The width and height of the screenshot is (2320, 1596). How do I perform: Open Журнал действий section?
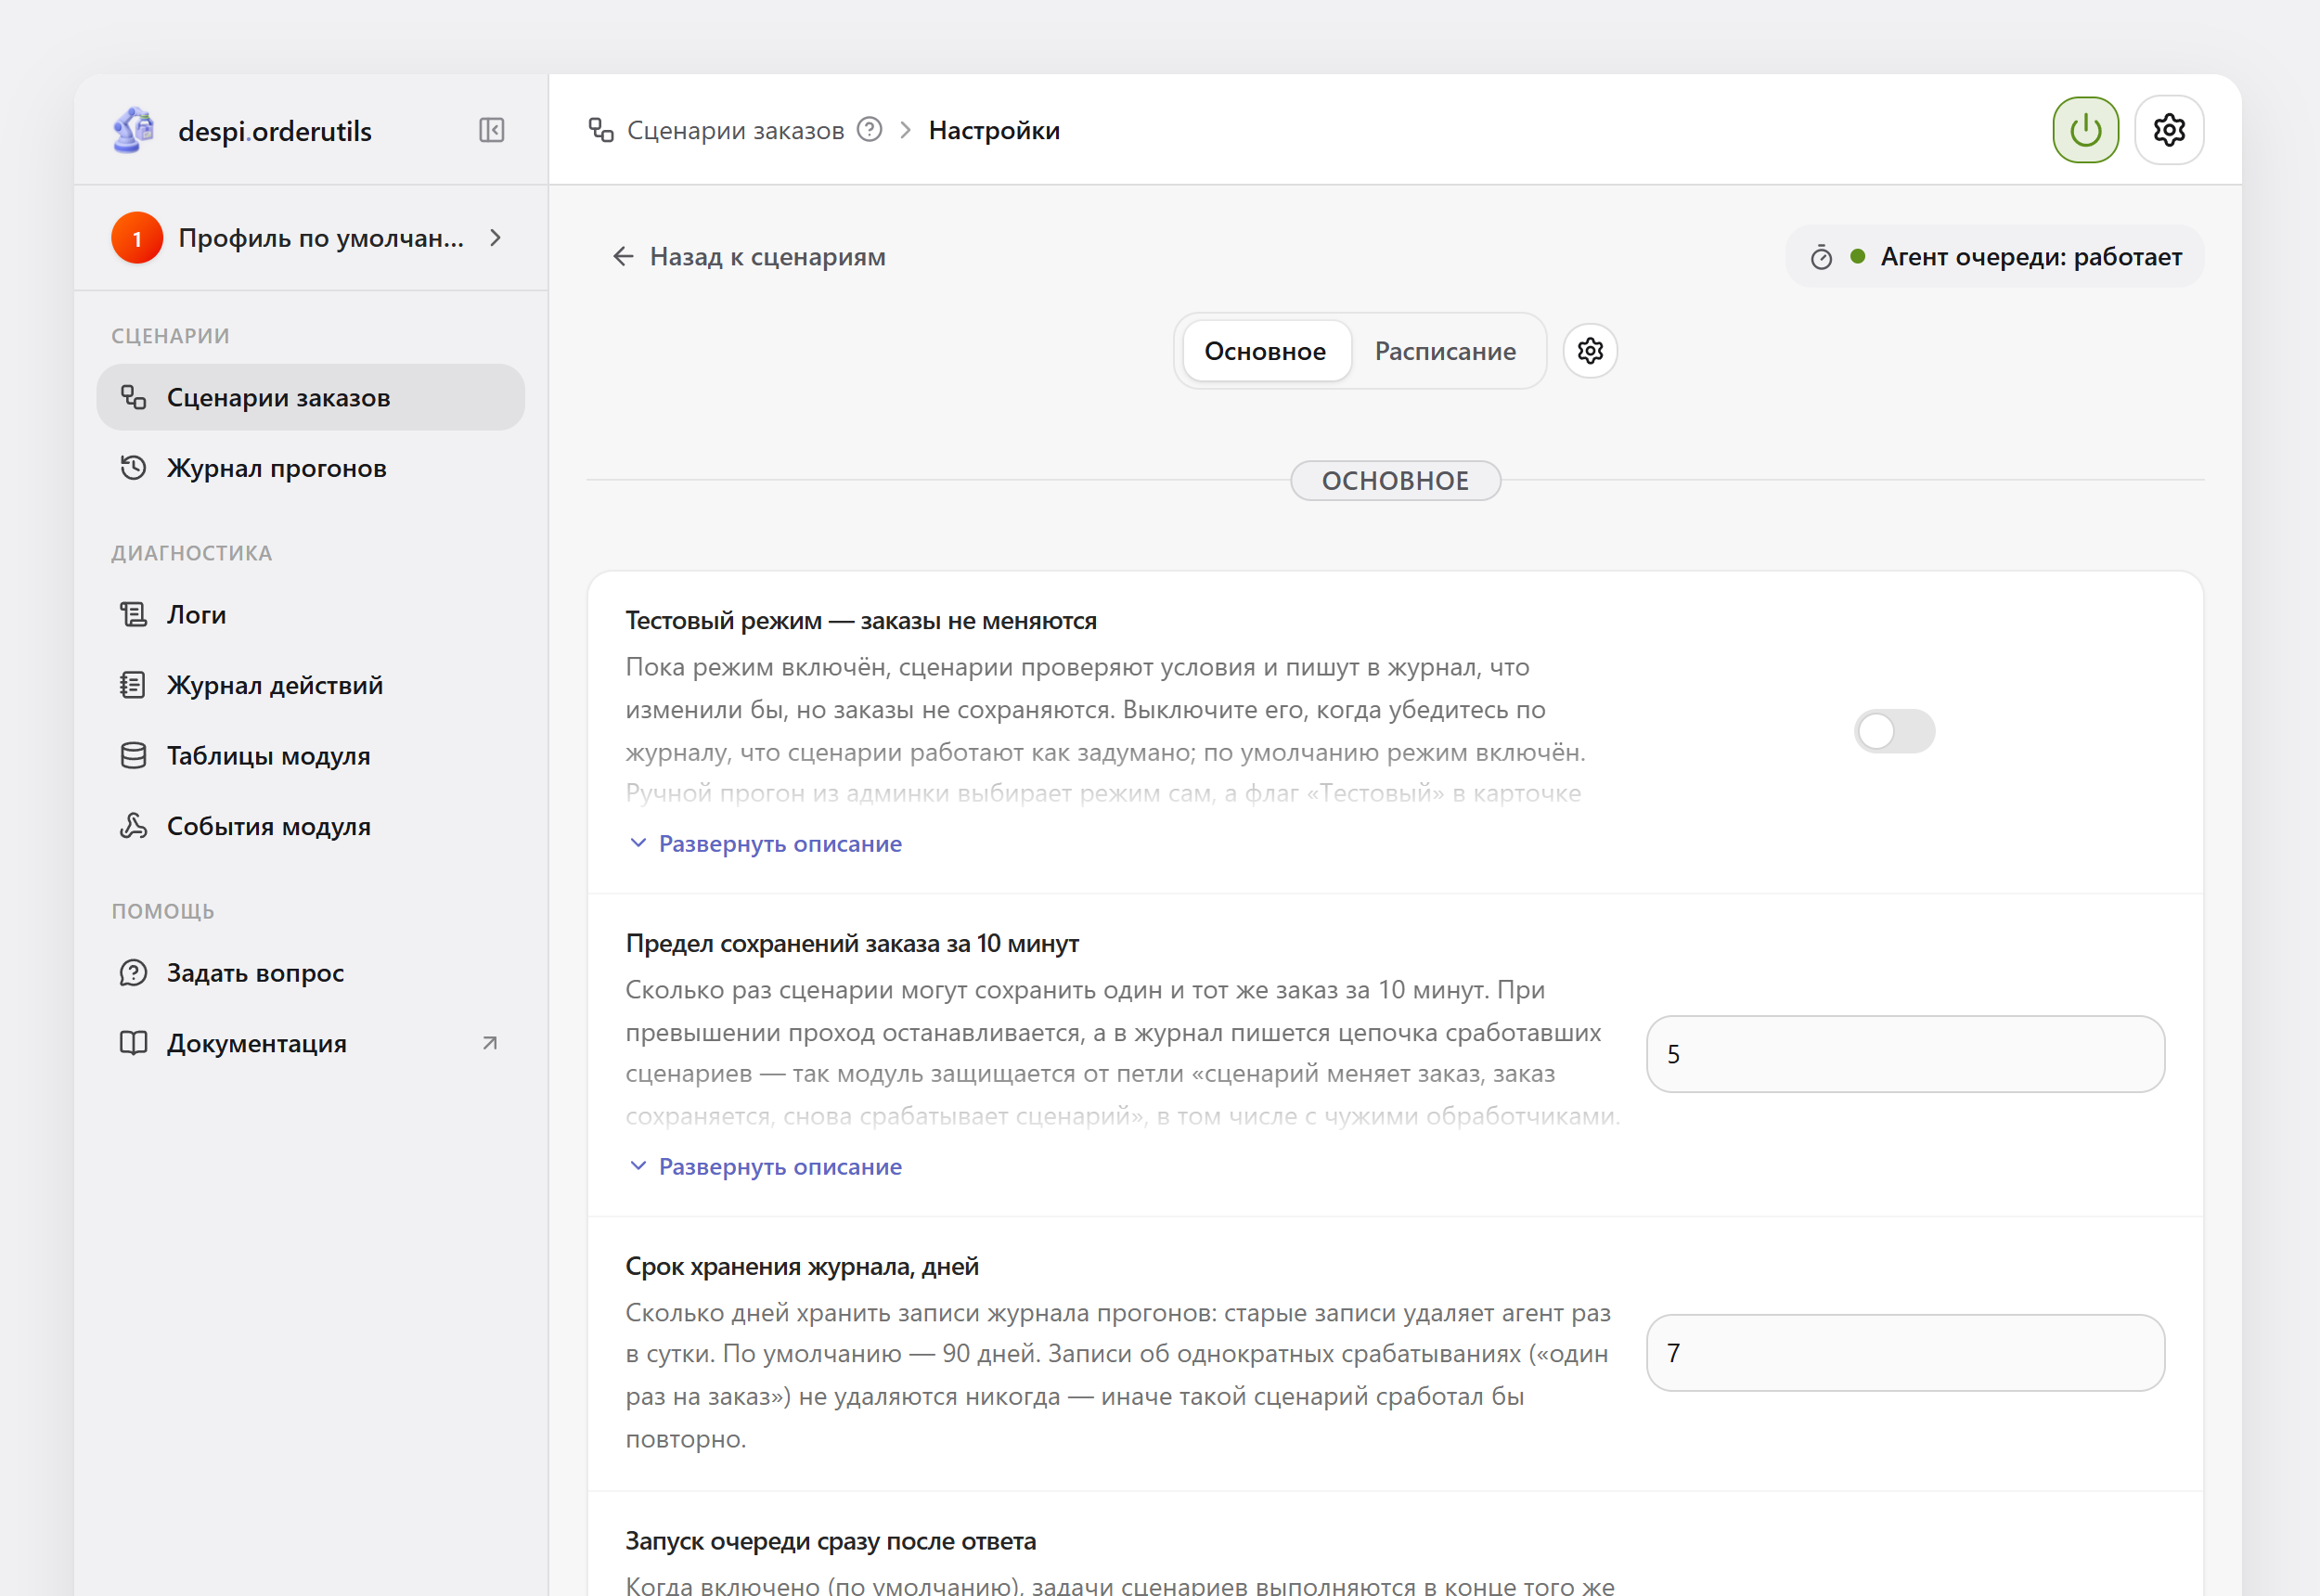tap(310, 685)
